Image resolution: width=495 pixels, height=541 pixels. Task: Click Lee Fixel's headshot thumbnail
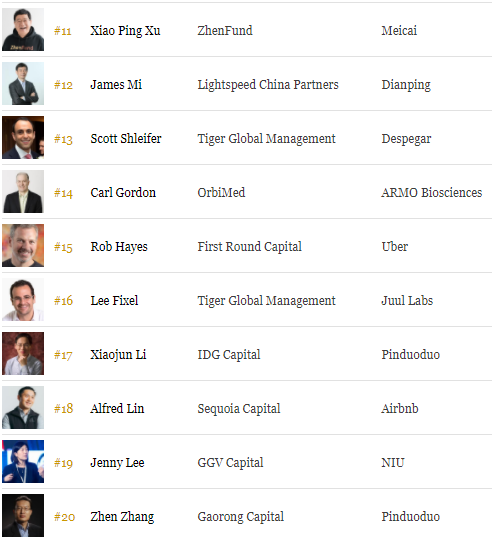[x=23, y=299]
